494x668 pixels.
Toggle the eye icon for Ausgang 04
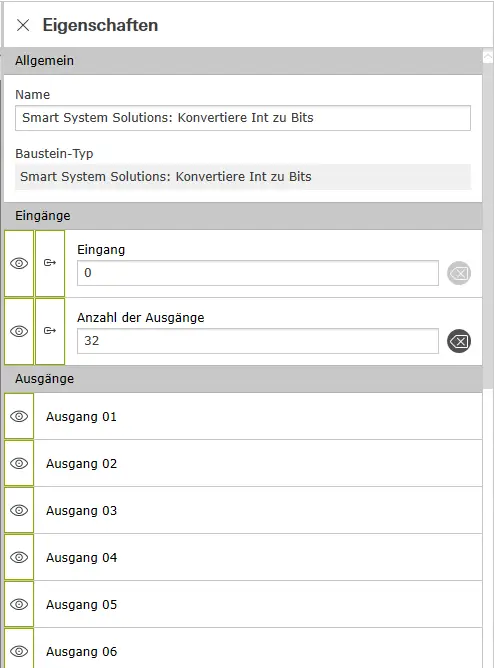[x=19, y=557]
